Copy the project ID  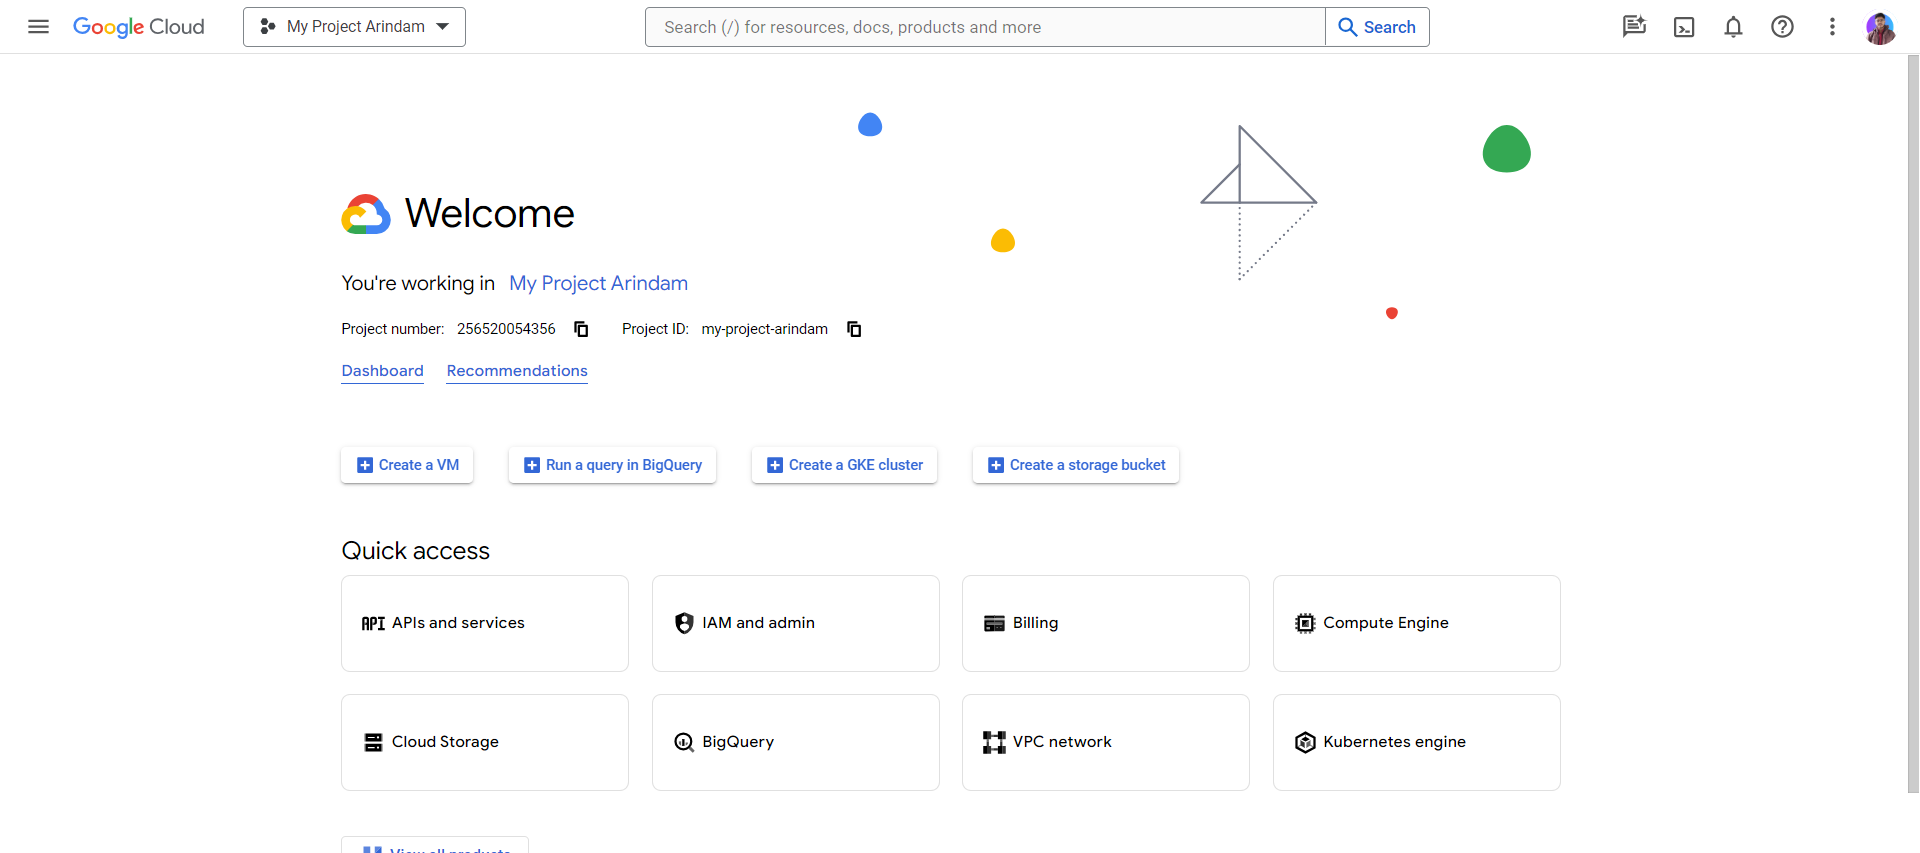(854, 329)
